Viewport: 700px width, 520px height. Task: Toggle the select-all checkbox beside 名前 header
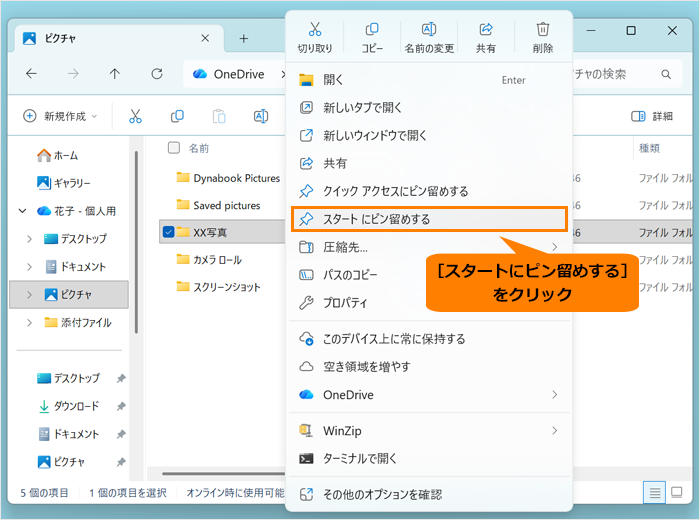[x=174, y=147]
